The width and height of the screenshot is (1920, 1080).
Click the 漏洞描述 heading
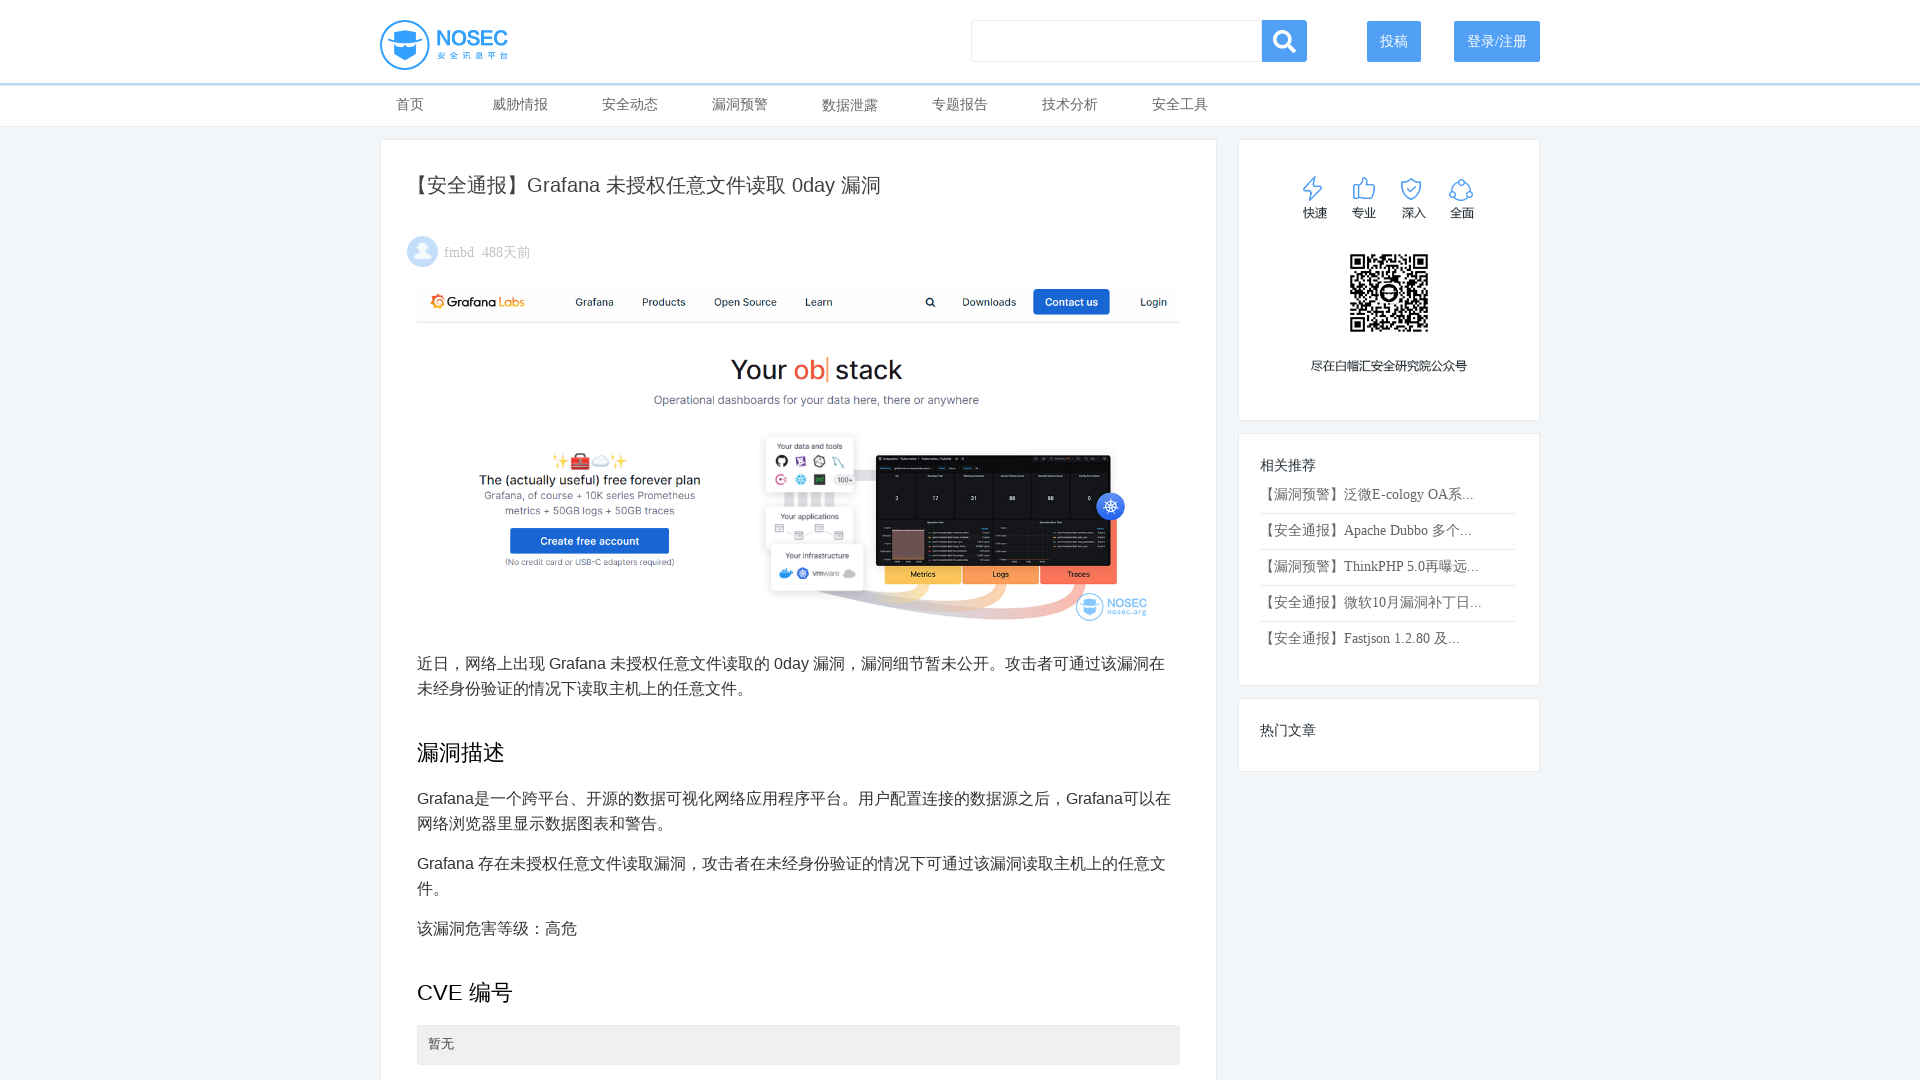pyautogui.click(x=461, y=753)
